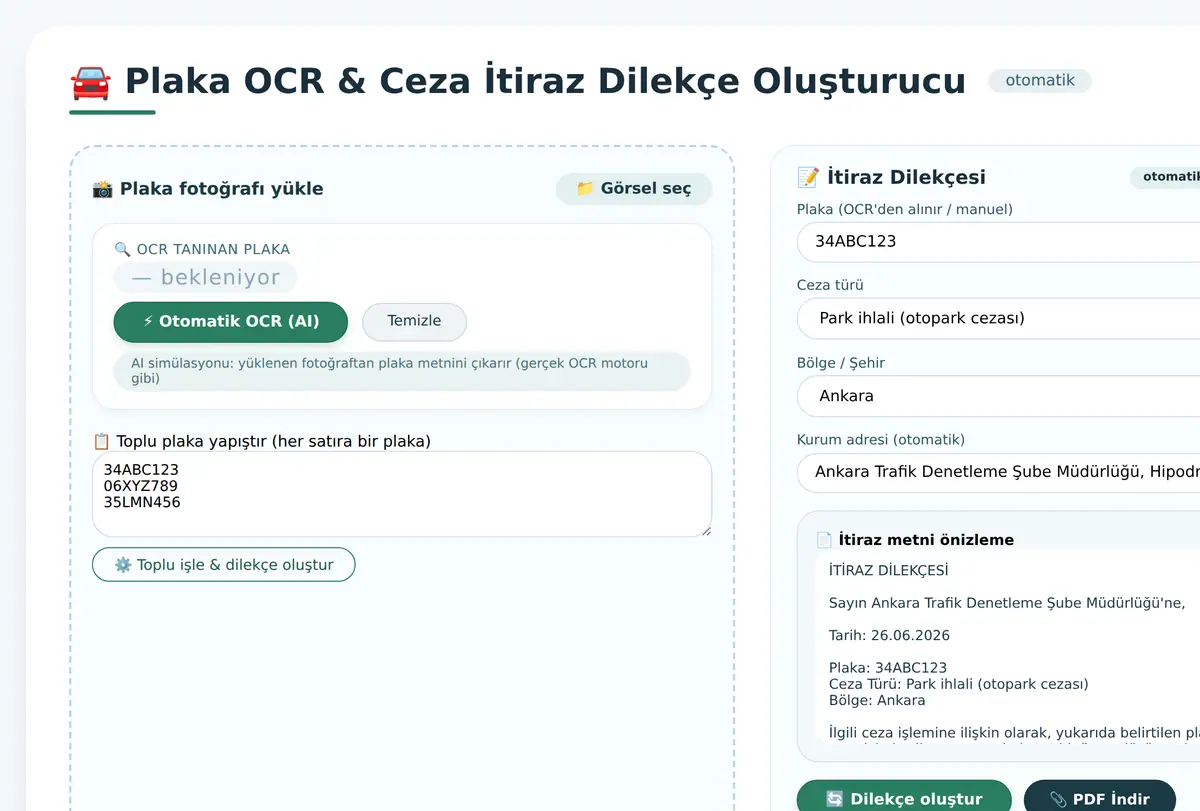Click the lightning icon in Otomatik OCR
1200x811 pixels.
click(x=148, y=322)
